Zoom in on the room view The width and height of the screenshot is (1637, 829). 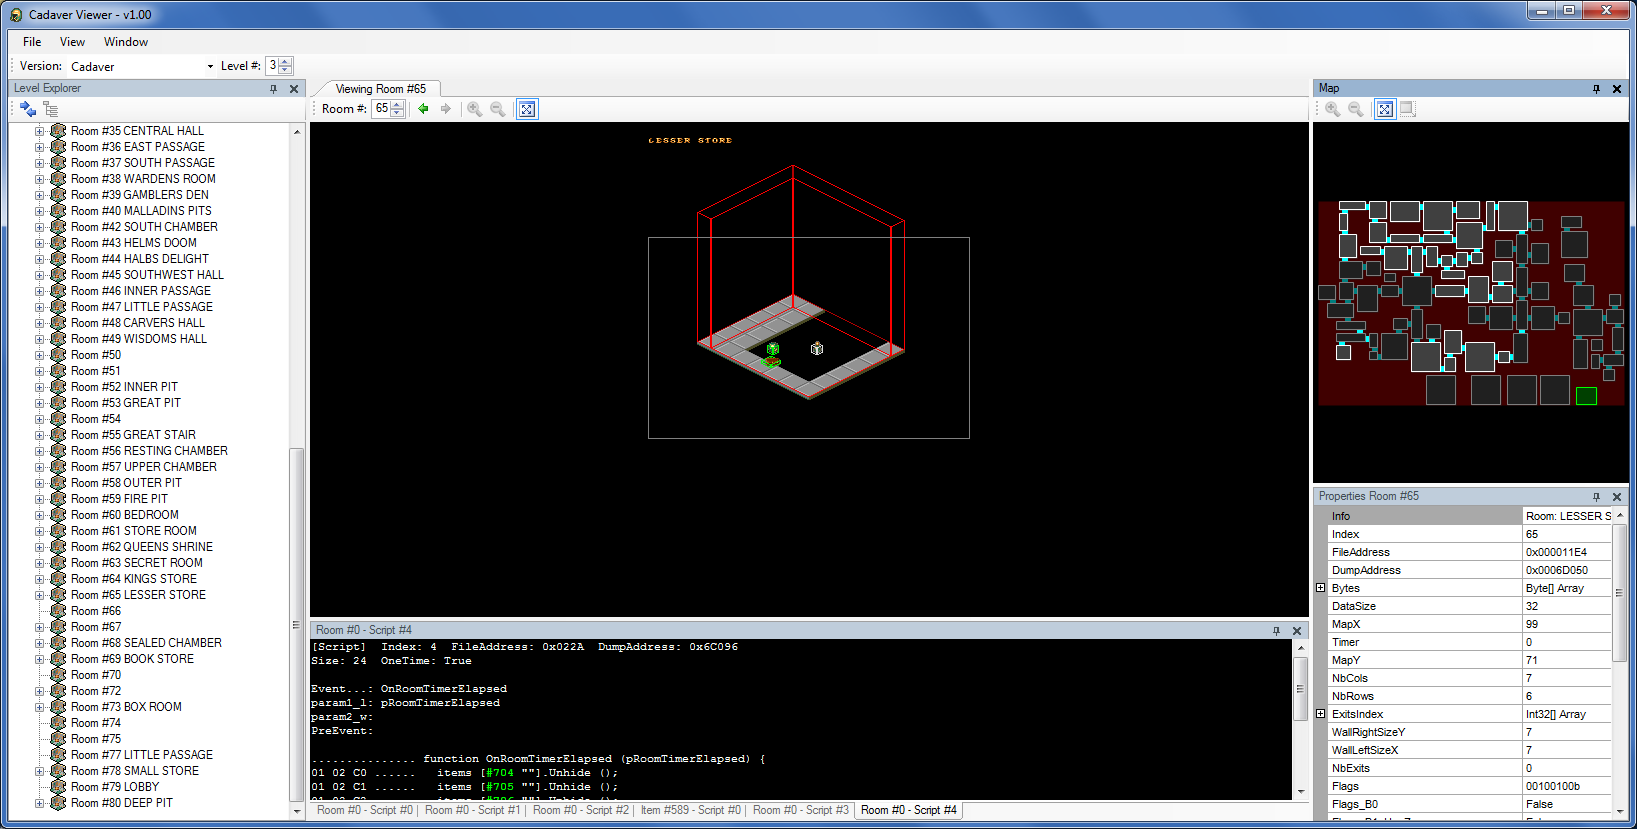(x=475, y=109)
